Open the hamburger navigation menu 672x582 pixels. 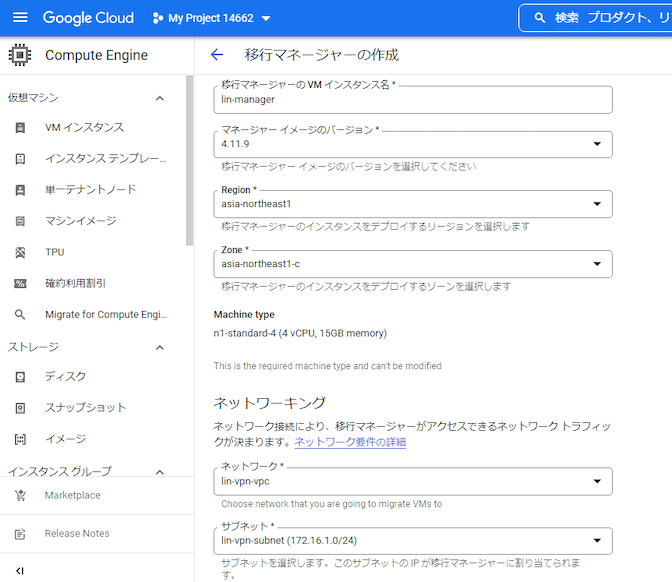pyautogui.click(x=20, y=18)
